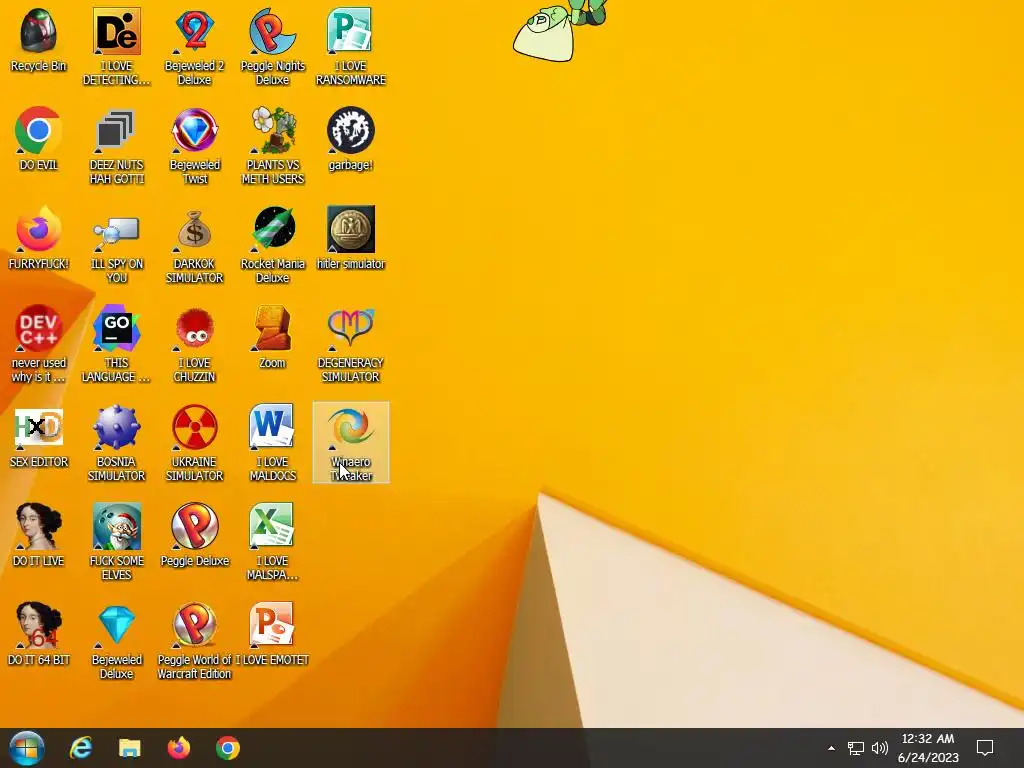
Task: Open the volume control tray icon
Action: click(x=880, y=748)
